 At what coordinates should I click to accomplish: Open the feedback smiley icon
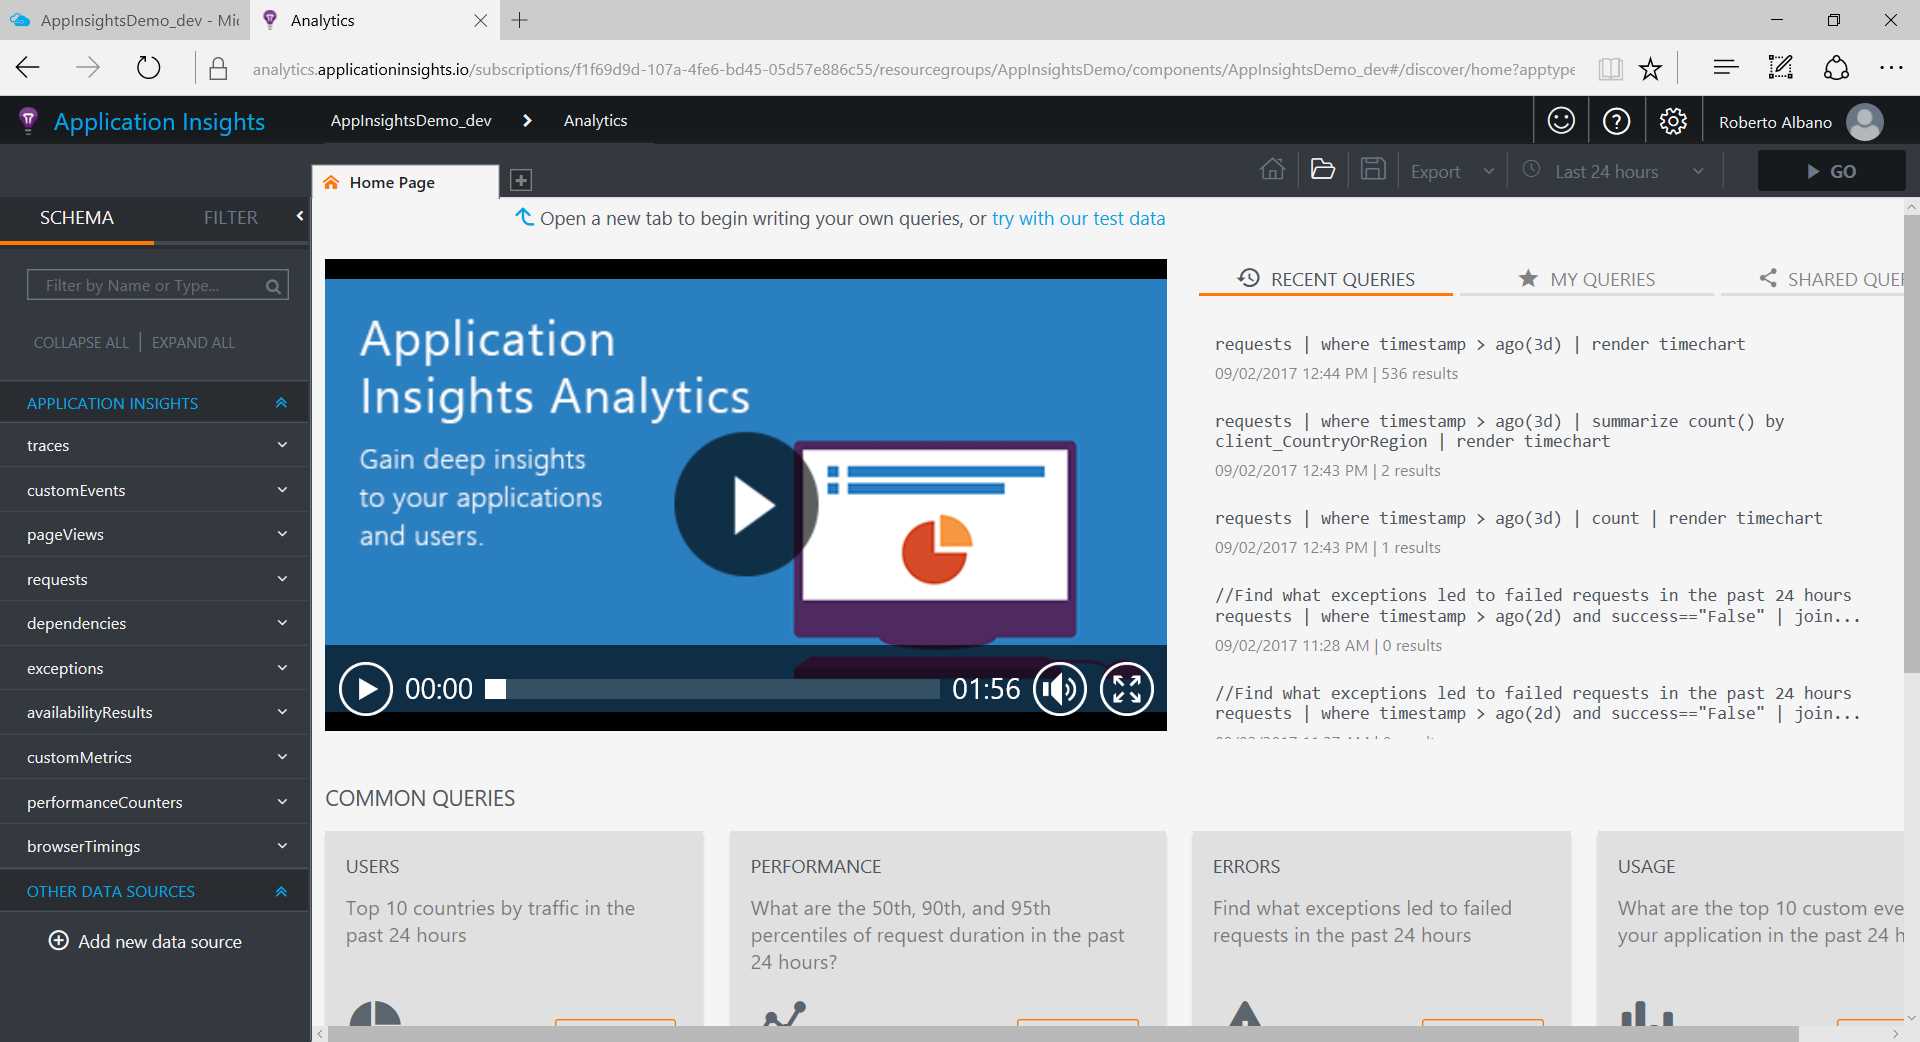point(1561,120)
